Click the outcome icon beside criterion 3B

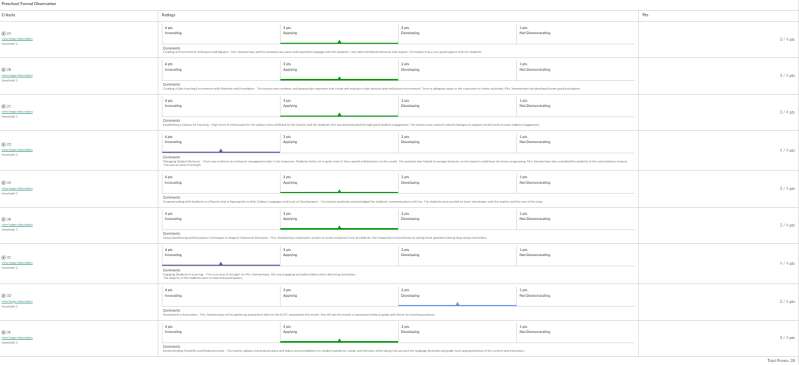coord(4,219)
